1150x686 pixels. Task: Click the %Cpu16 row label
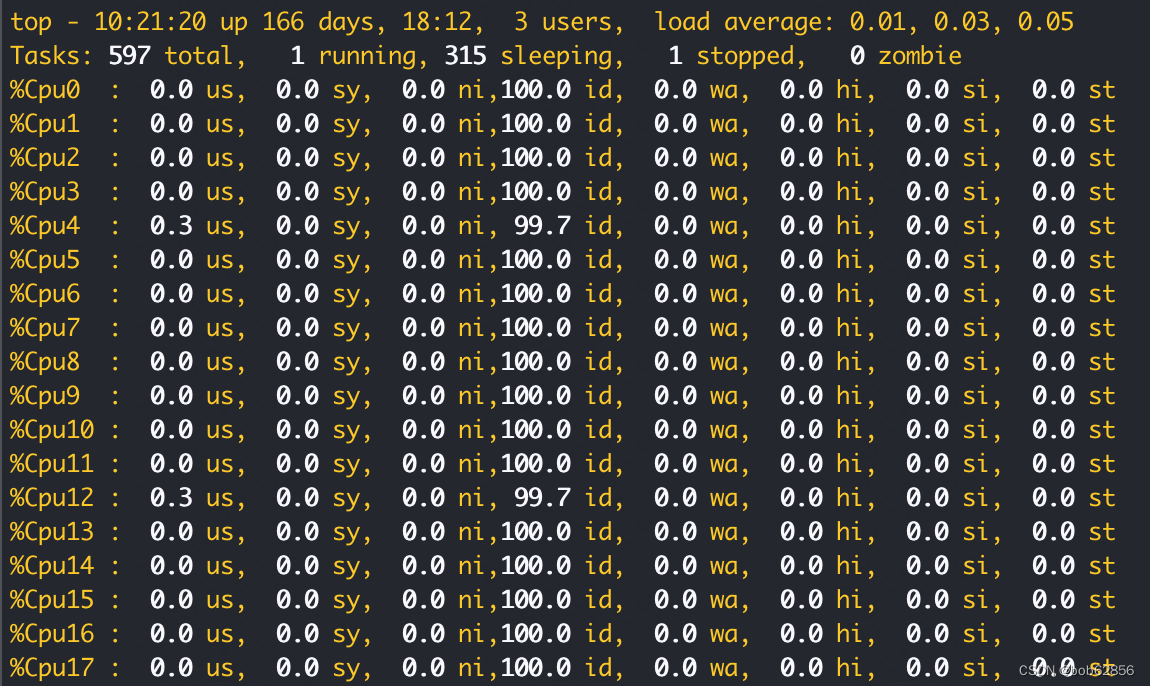(x=52, y=634)
